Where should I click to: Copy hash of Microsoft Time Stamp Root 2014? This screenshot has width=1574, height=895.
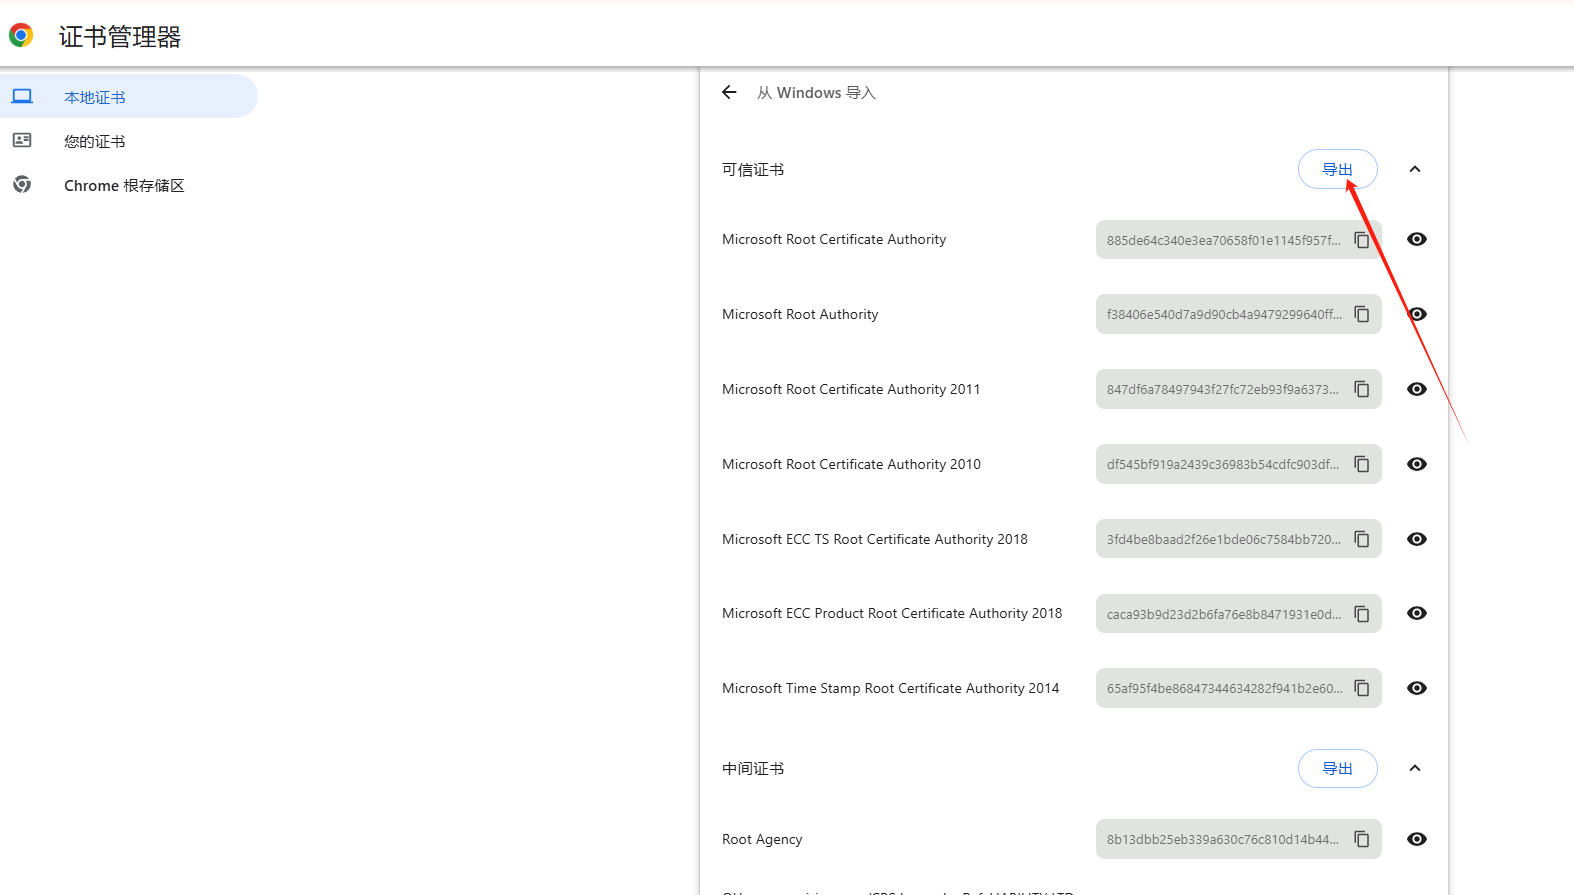1362,688
